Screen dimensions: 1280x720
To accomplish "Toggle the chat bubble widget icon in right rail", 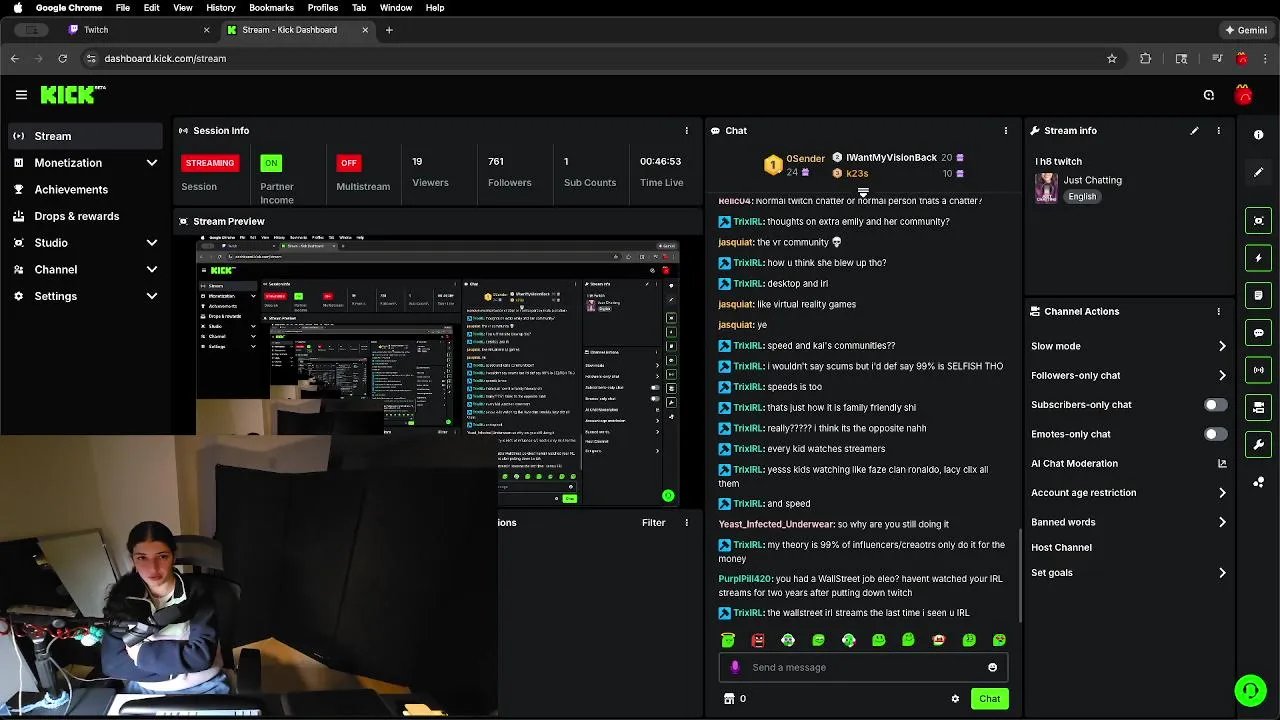I will coord(1258,332).
